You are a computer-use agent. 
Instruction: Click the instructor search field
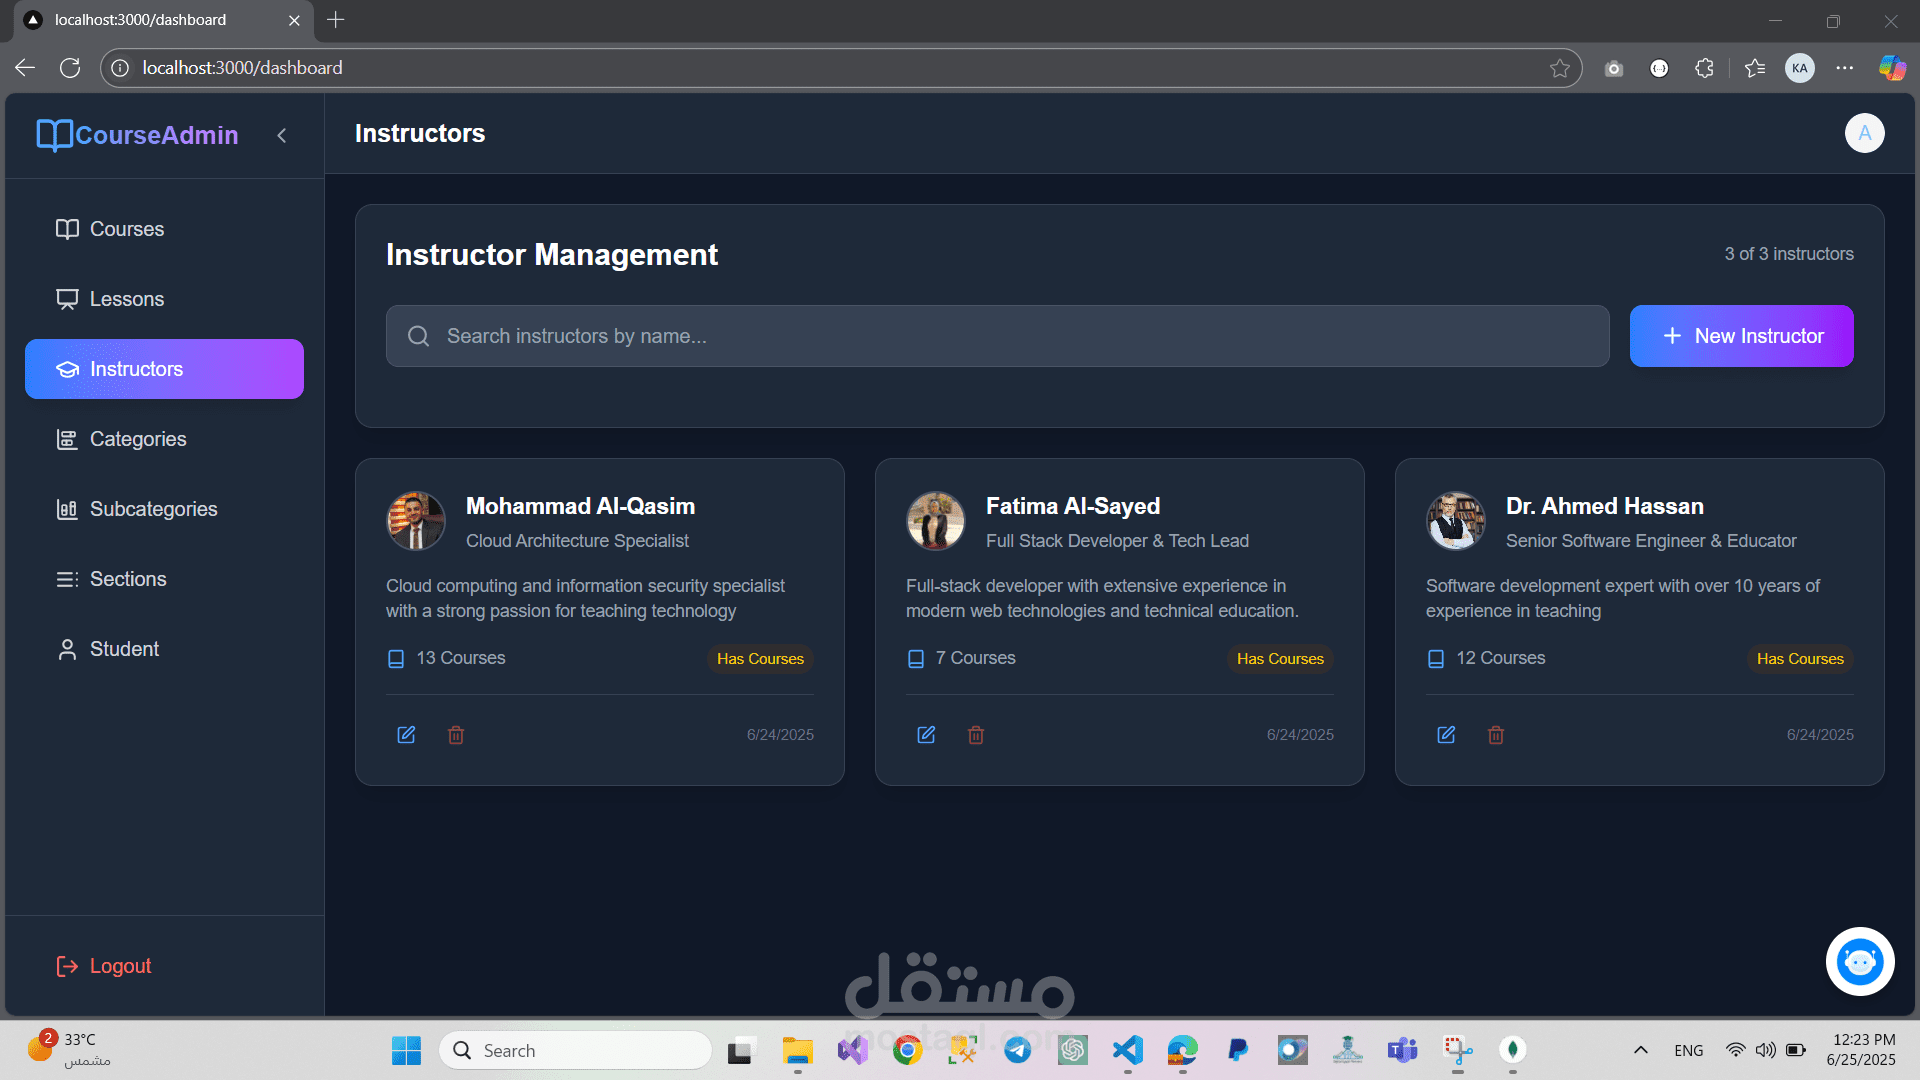click(x=997, y=336)
